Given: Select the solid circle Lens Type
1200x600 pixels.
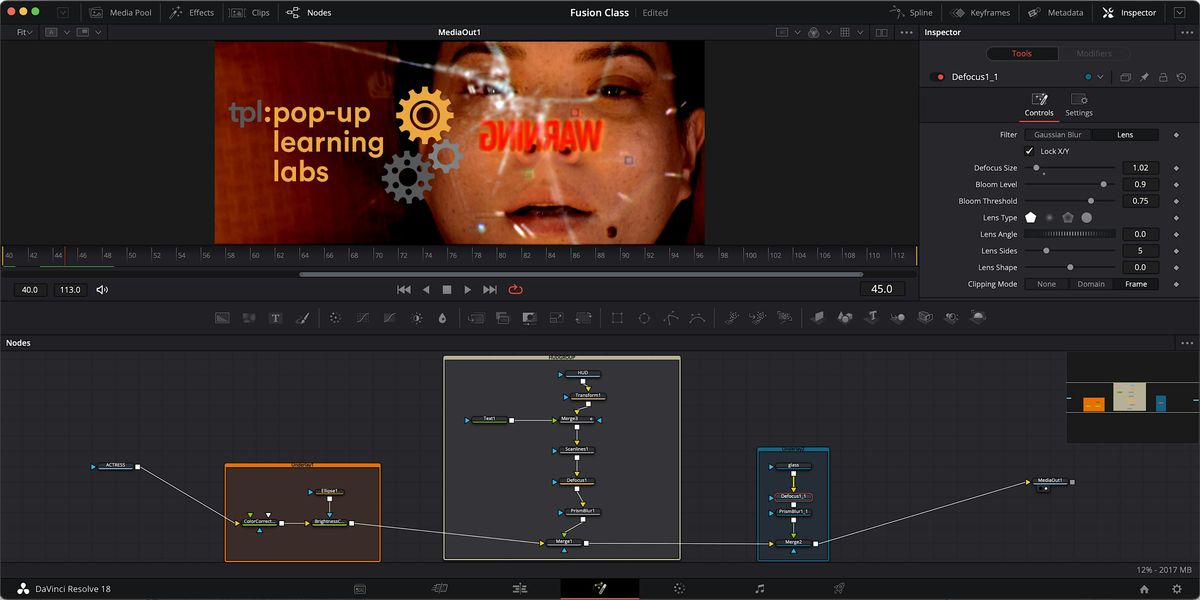Looking at the screenshot, I should point(1086,217).
